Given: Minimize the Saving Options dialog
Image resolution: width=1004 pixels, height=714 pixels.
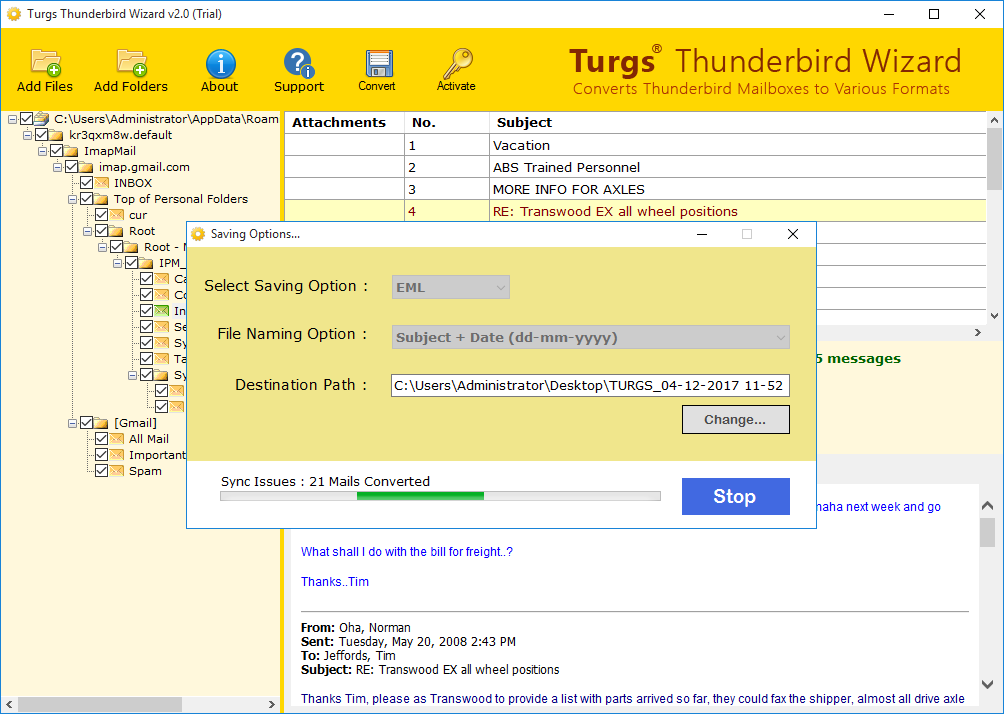Looking at the screenshot, I should [x=702, y=234].
